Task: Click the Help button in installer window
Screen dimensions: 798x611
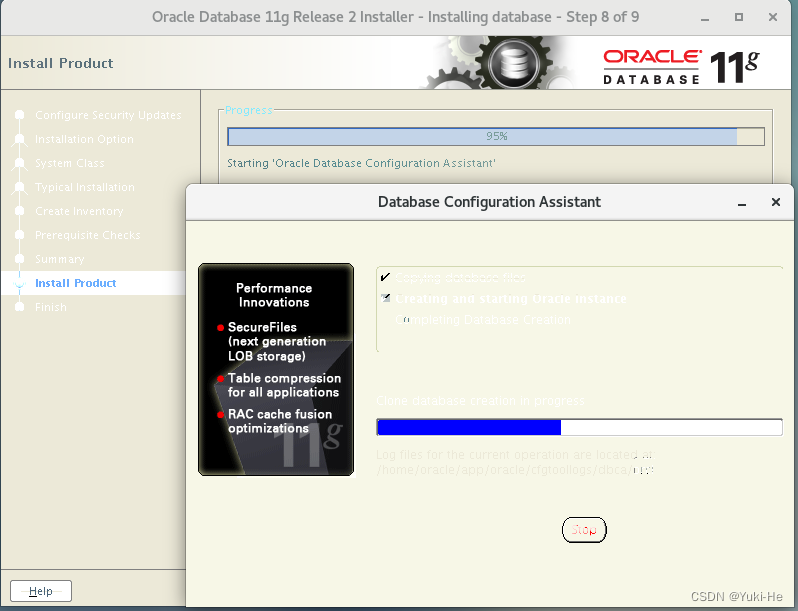Action: click(x=41, y=591)
